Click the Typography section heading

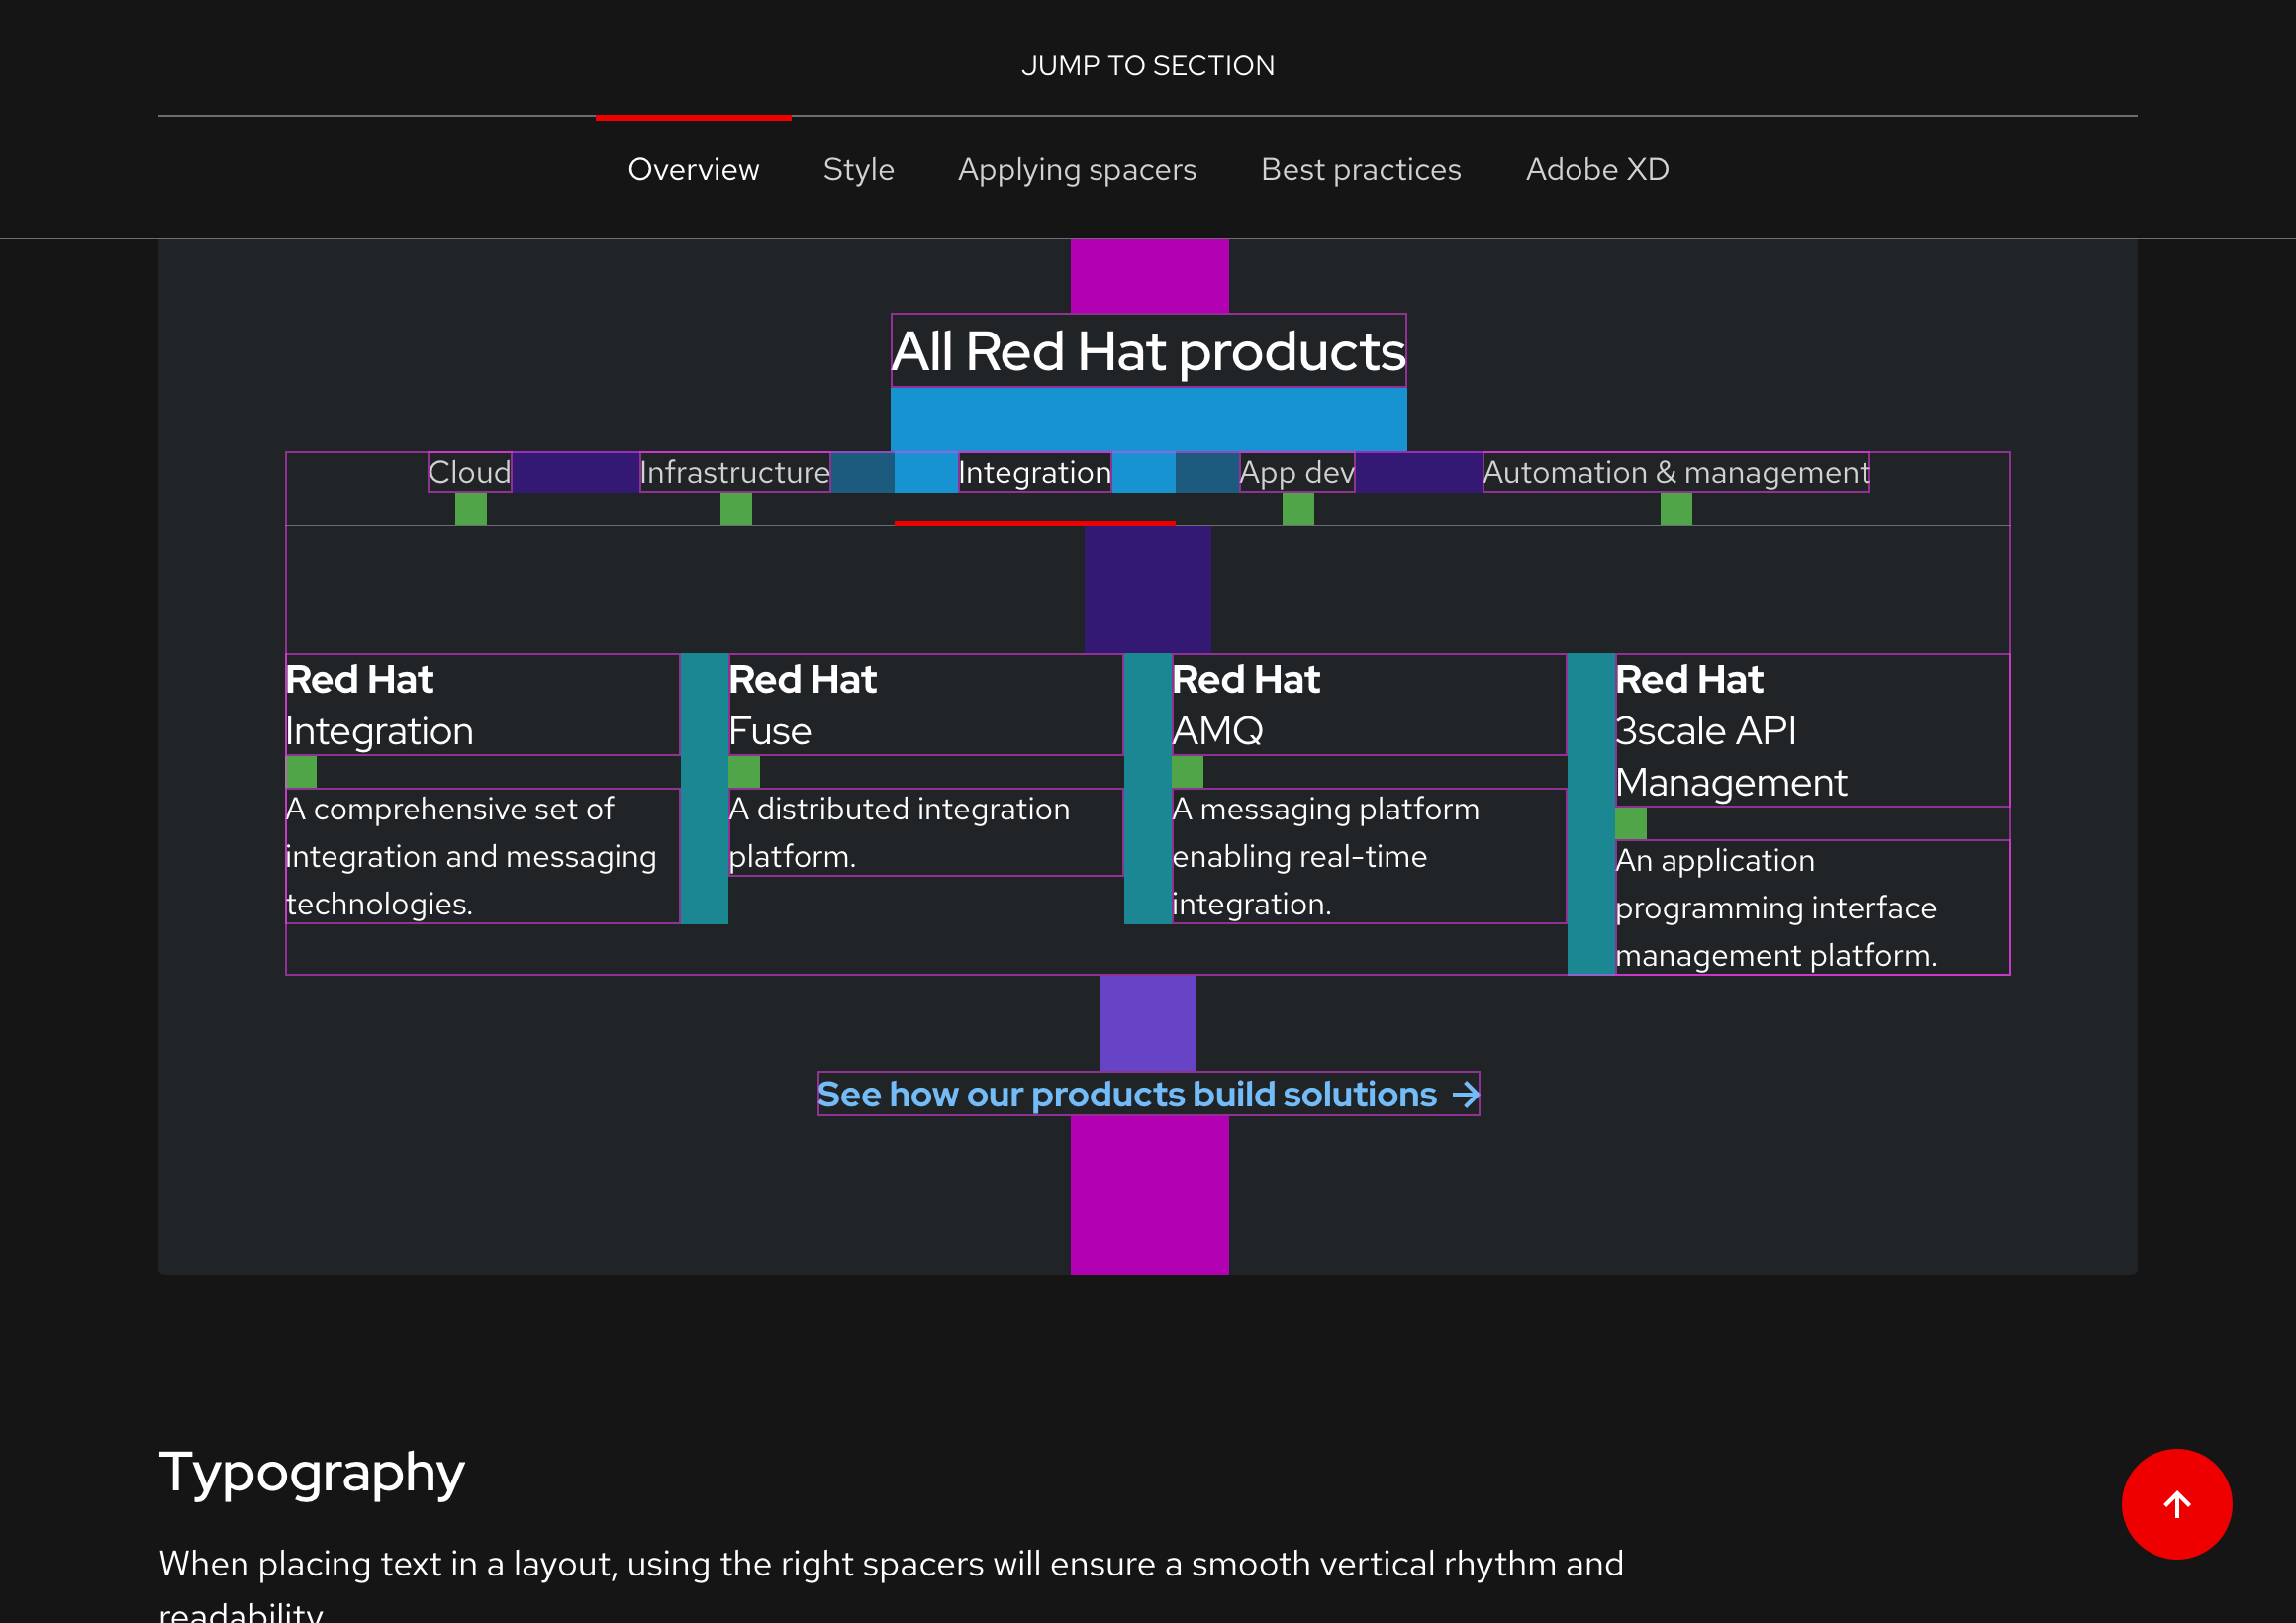pyautogui.click(x=311, y=1472)
